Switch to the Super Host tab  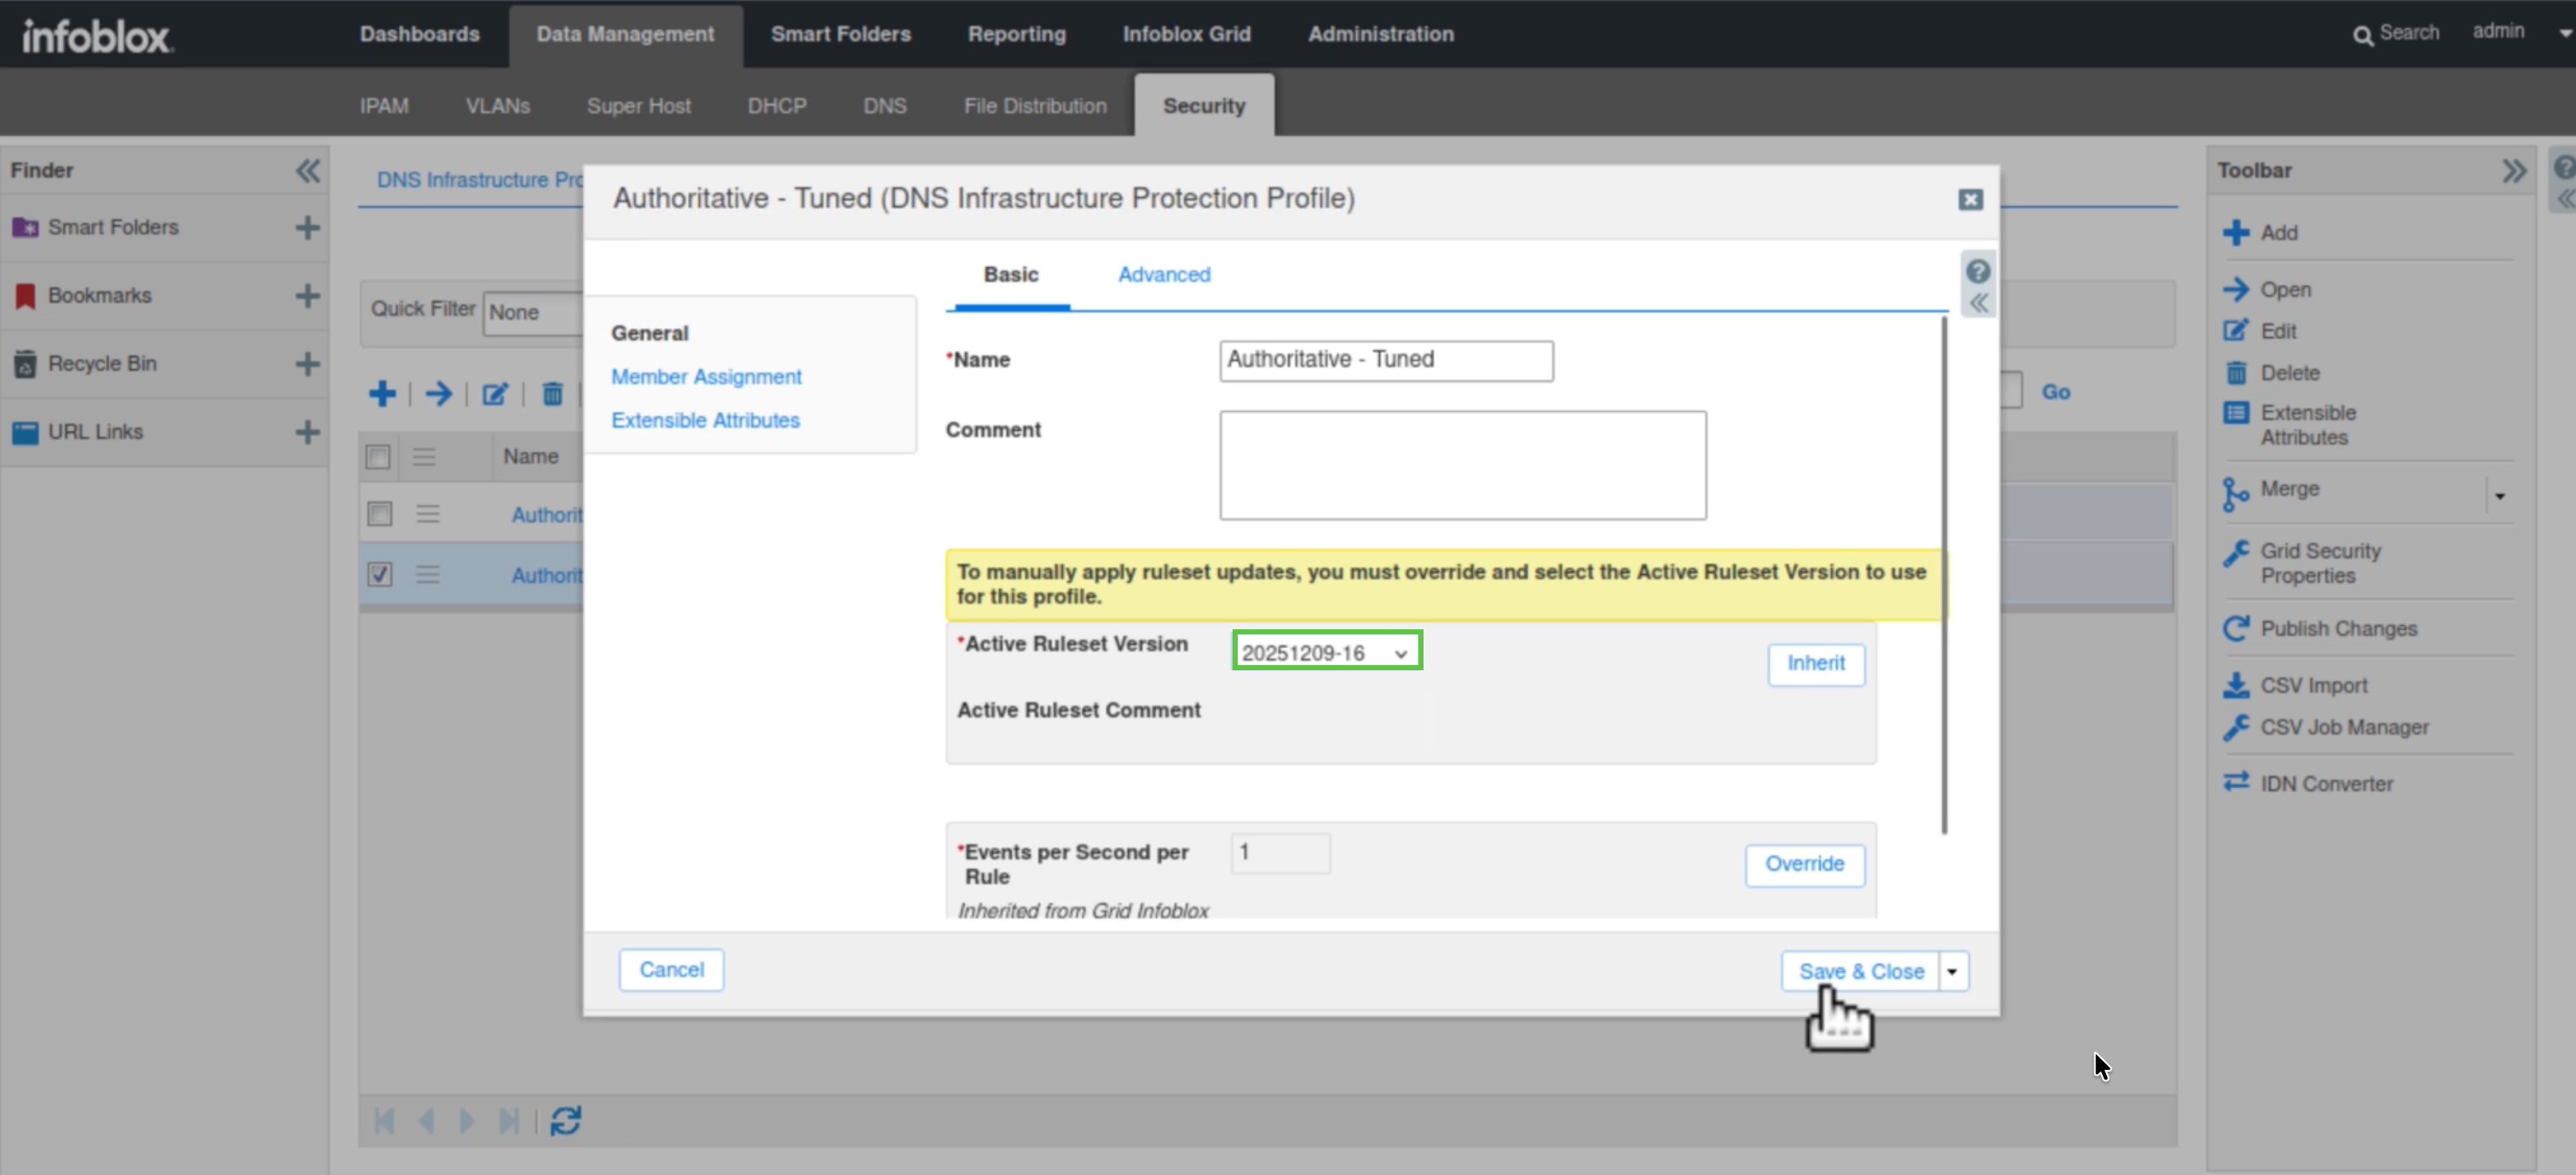point(639,106)
